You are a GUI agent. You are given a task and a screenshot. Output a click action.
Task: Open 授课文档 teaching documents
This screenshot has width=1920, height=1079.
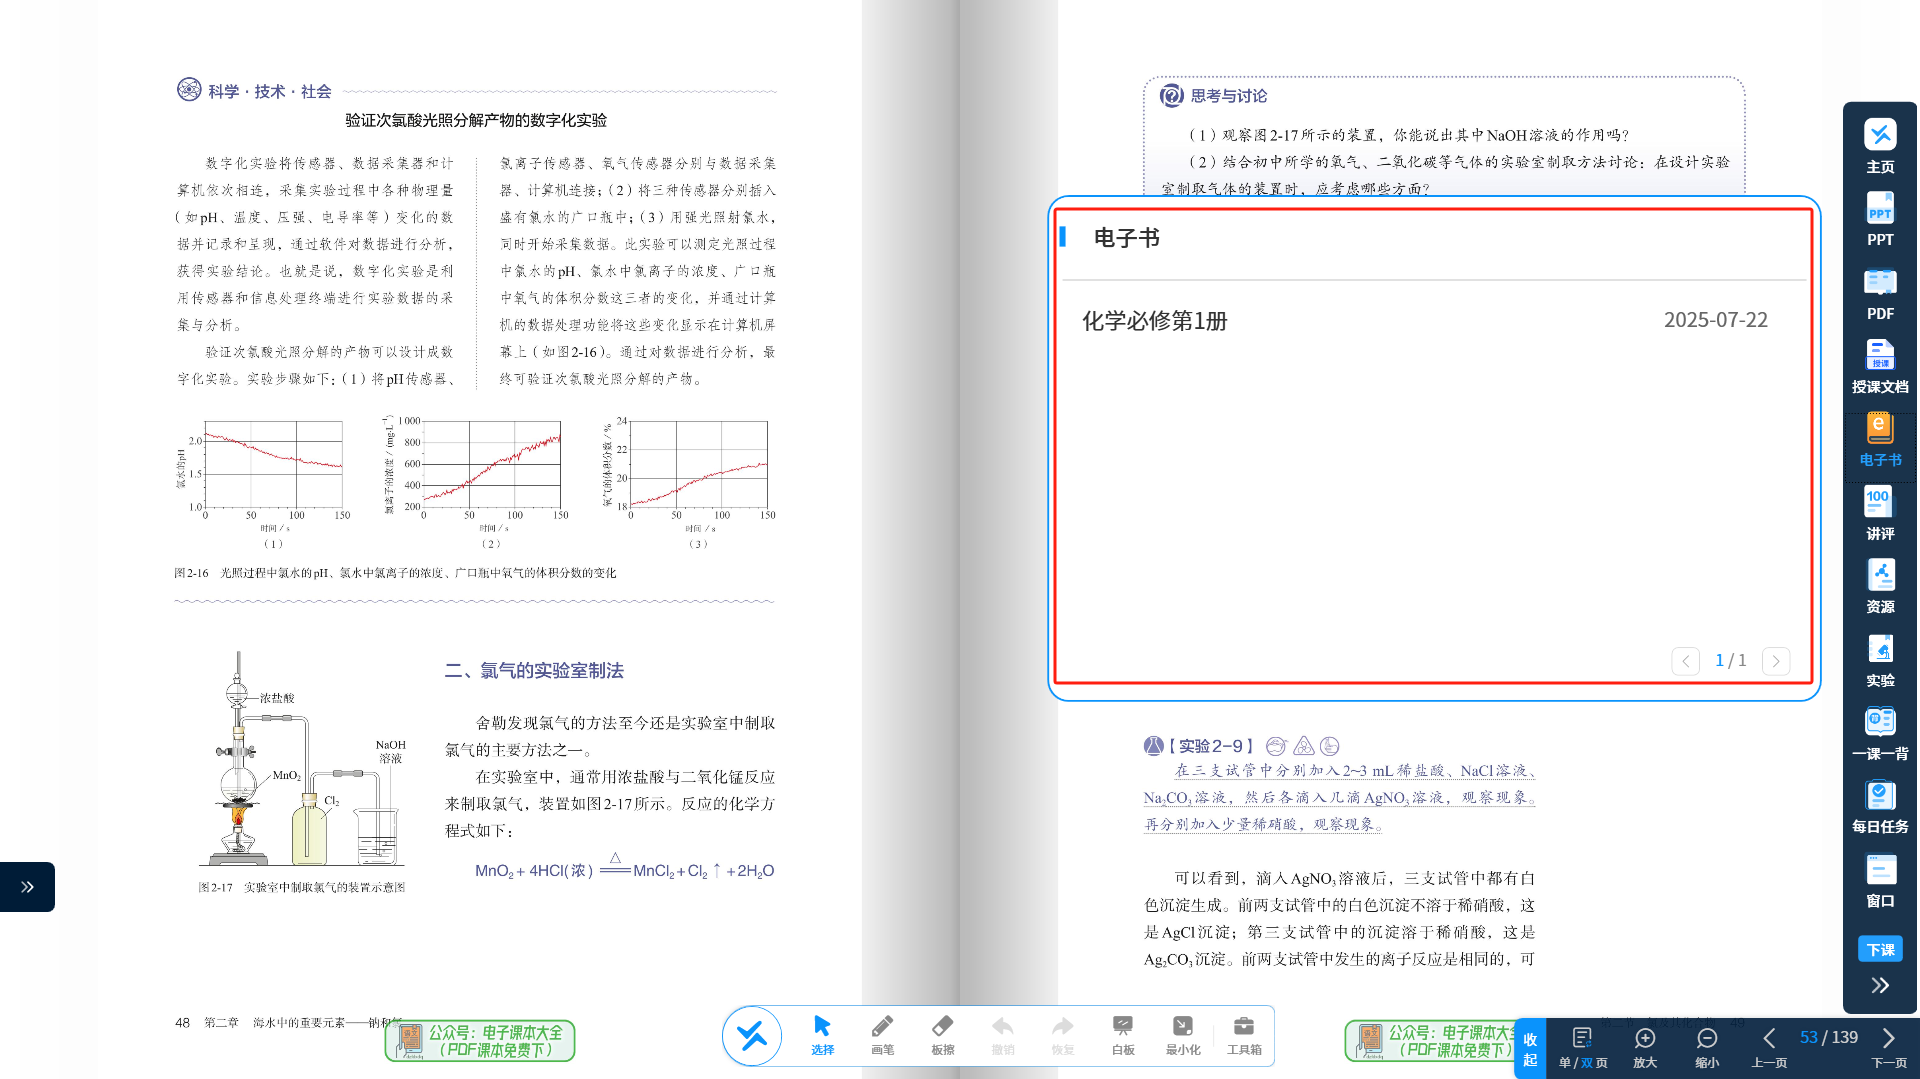[1880, 366]
